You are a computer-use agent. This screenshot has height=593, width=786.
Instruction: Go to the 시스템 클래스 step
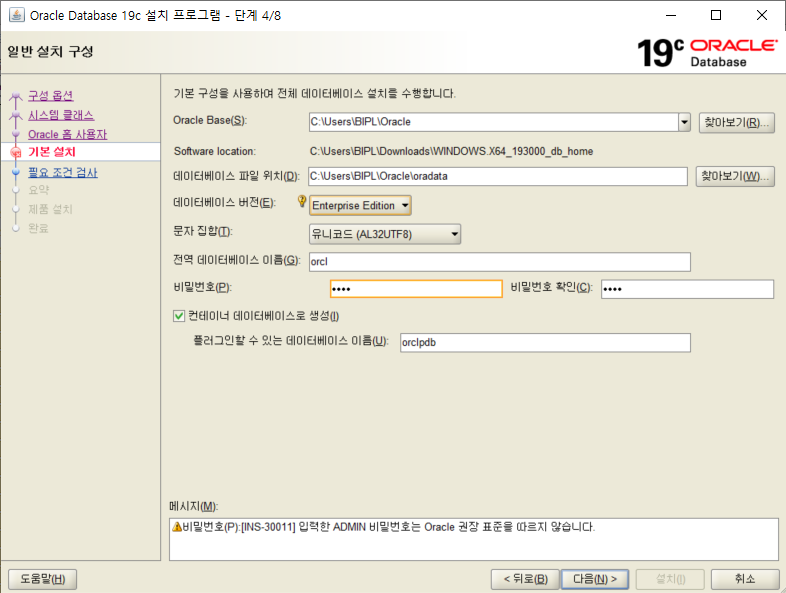pyautogui.click(x=61, y=115)
